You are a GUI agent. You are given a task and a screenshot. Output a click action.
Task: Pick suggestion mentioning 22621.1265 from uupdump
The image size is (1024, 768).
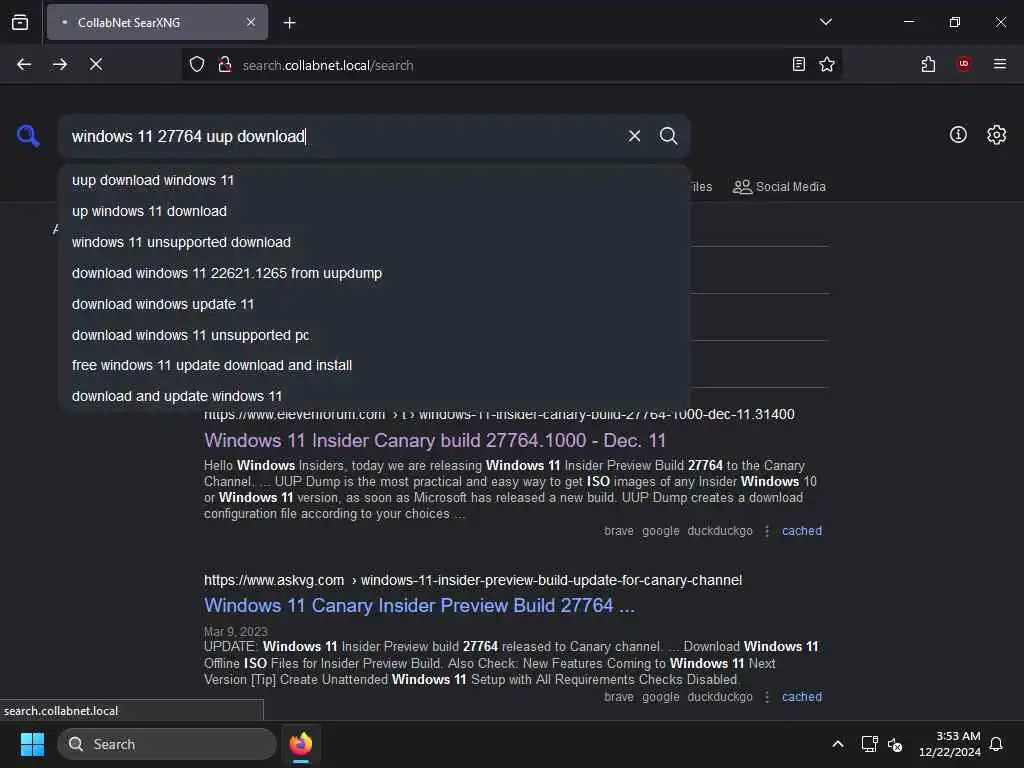(374, 273)
